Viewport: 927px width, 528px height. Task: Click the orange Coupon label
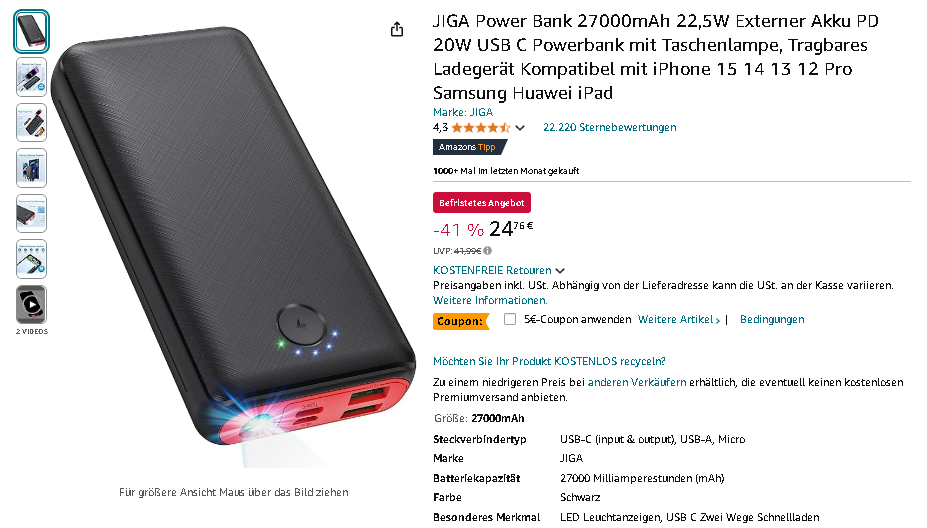(461, 321)
